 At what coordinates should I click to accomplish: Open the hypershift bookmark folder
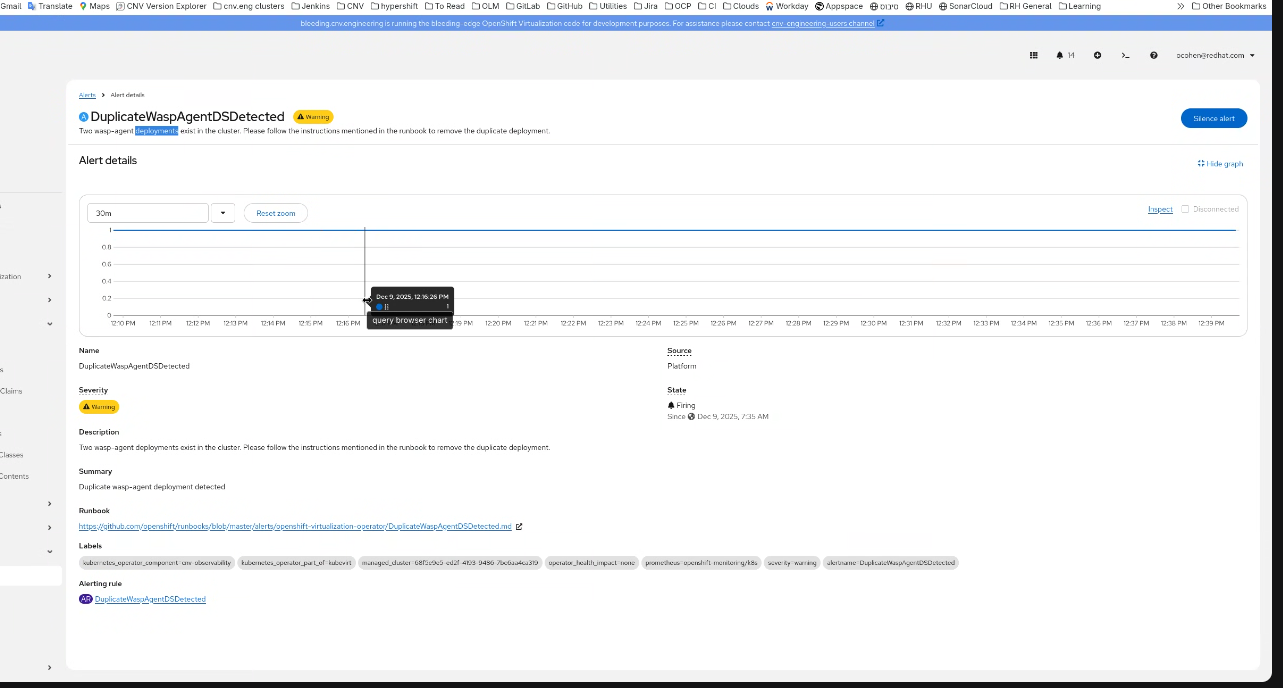pos(394,6)
